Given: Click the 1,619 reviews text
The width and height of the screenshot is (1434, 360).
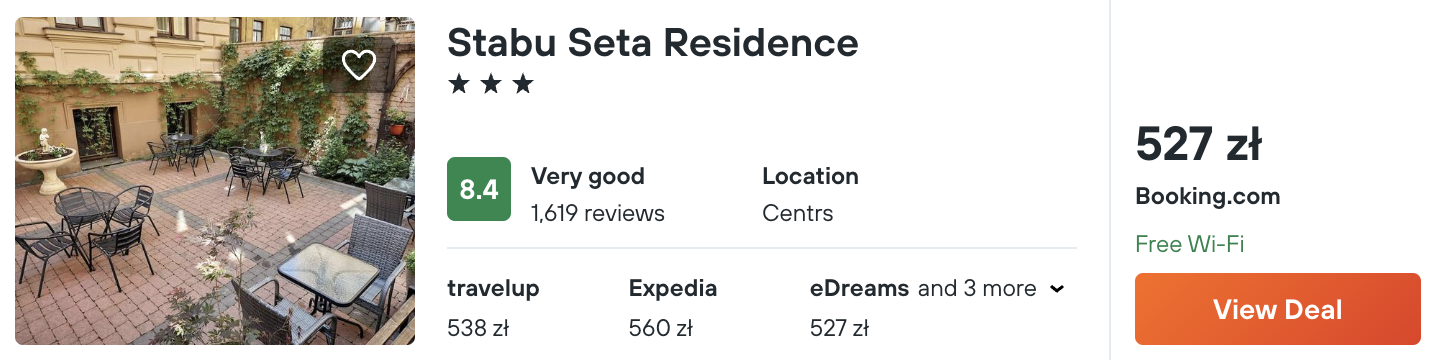Looking at the screenshot, I should [x=598, y=213].
